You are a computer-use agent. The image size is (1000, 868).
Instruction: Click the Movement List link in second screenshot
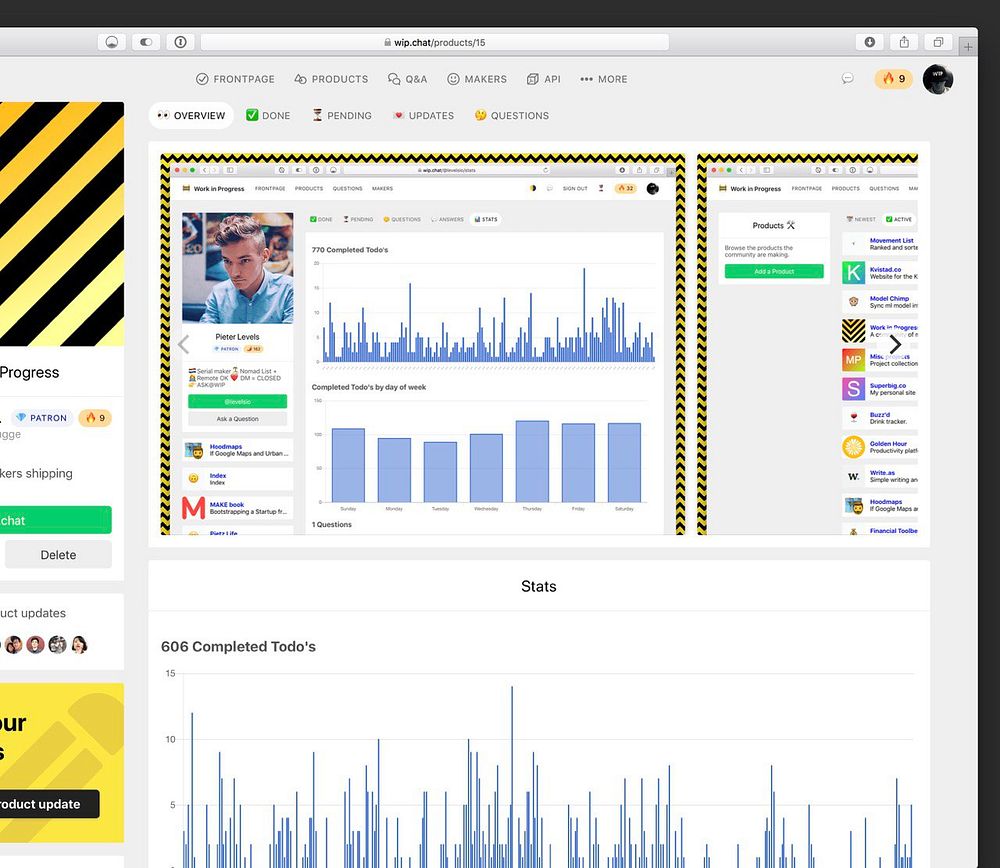(892, 240)
